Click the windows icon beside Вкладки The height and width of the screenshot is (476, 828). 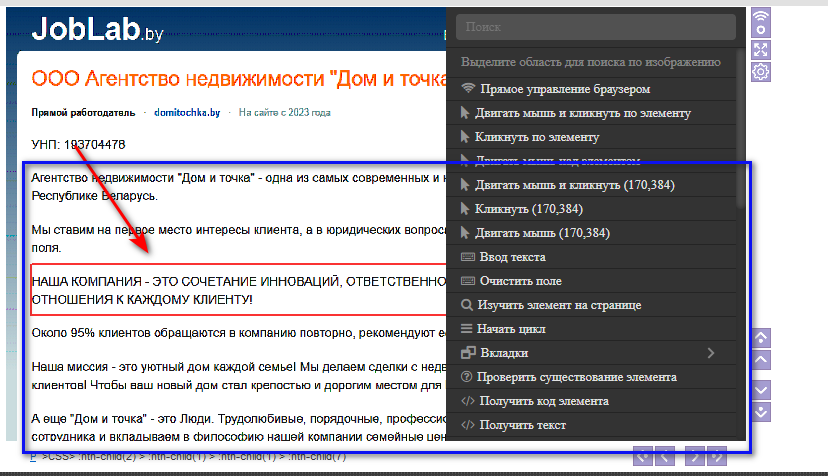pyautogui.click(x=468, y=352)
